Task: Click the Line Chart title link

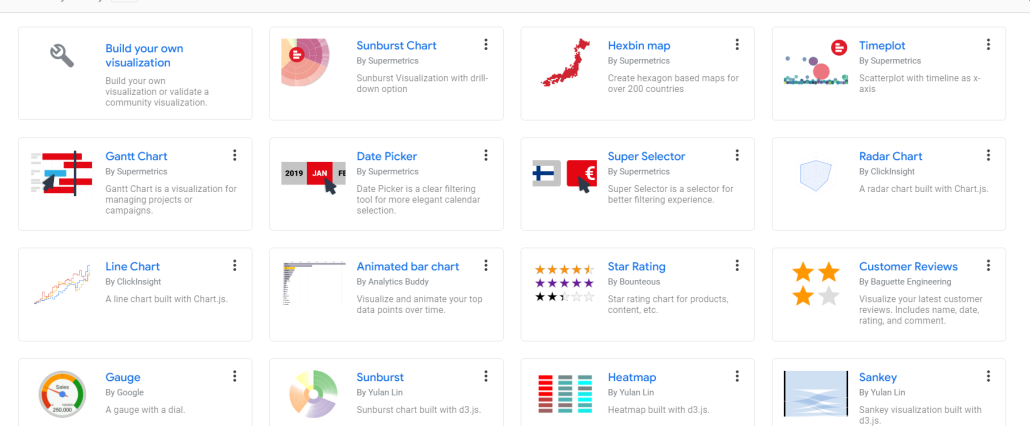Action: [132, 266]
